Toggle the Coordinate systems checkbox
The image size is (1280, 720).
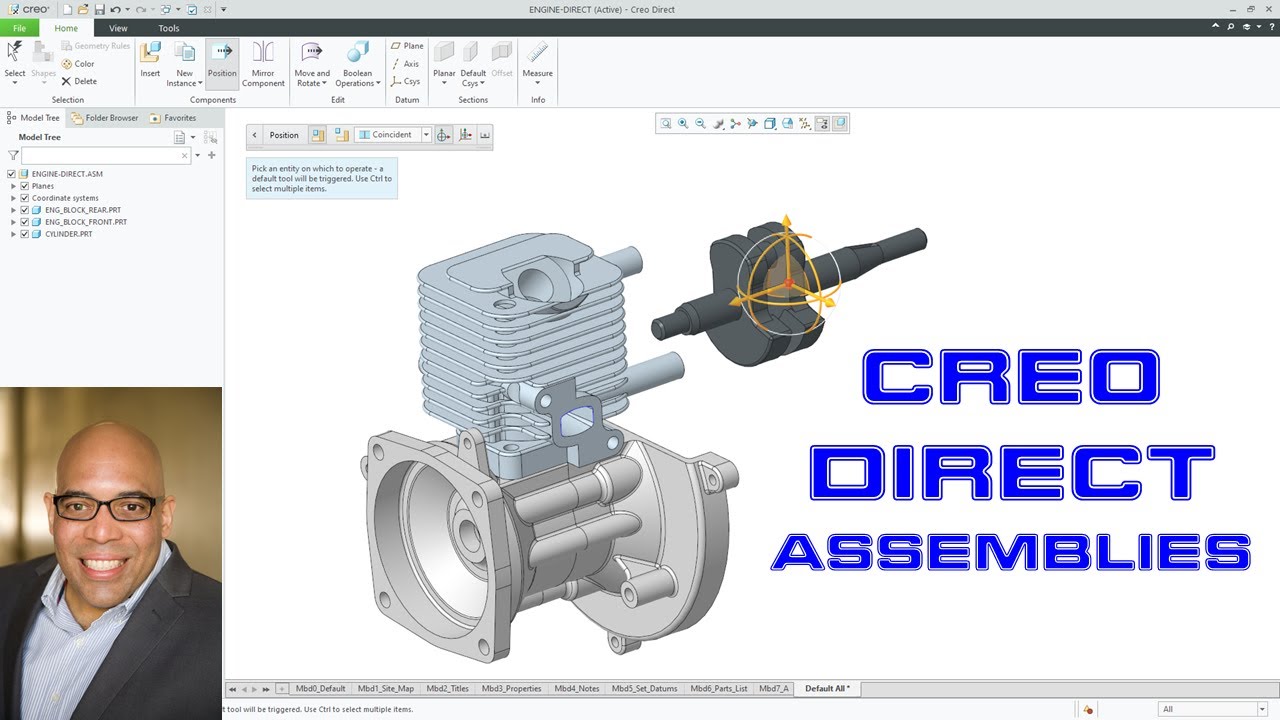(25, 198)
